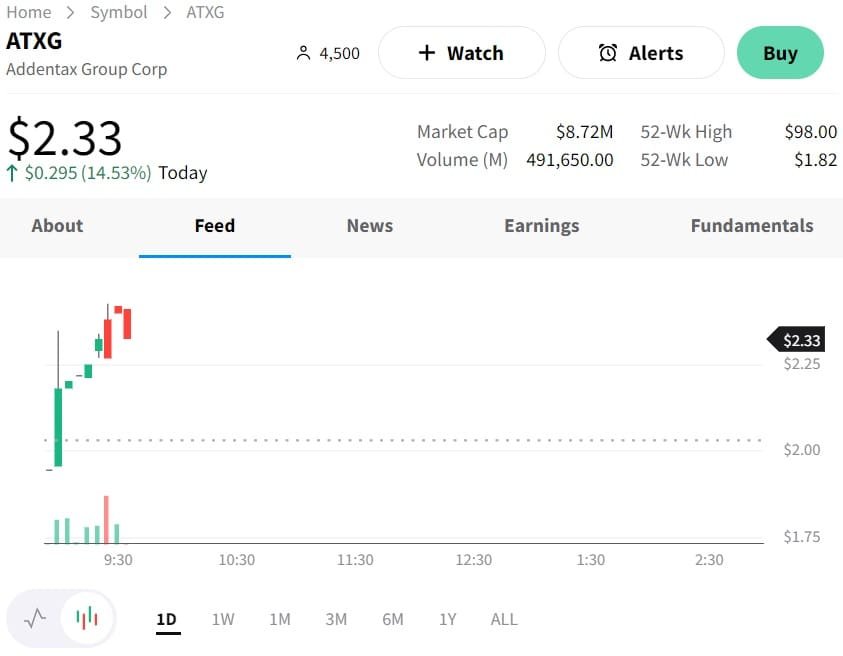Viewport: 843px width, 656px height.
Task: Go to Home breadcrumb link
Action: tap(29, 12)
